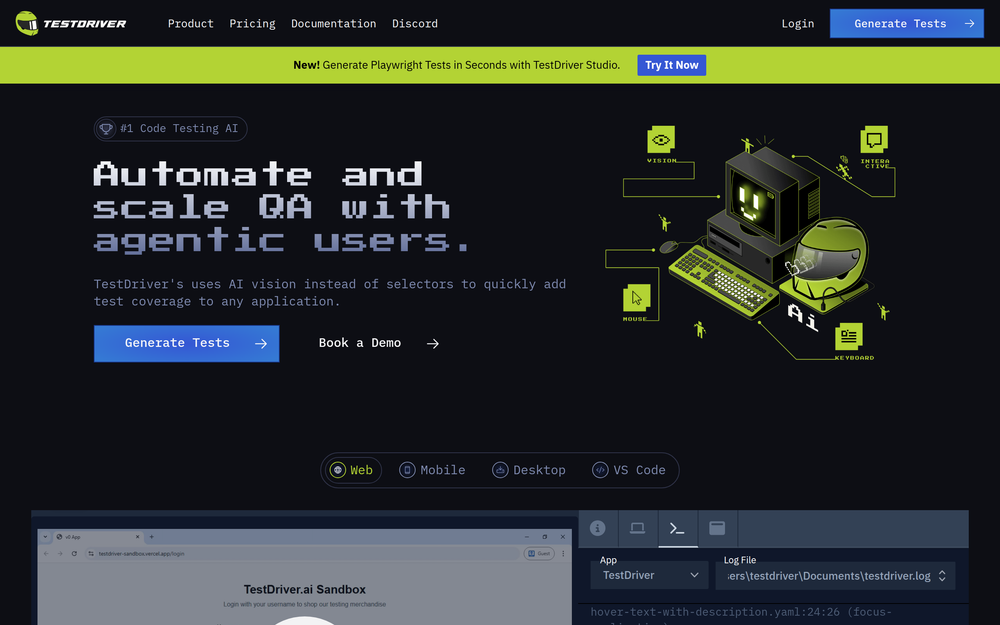Click the arrow inside hero Generate Tests button
This screenshot has width=1000, height=625.
[x=261, y=344]
